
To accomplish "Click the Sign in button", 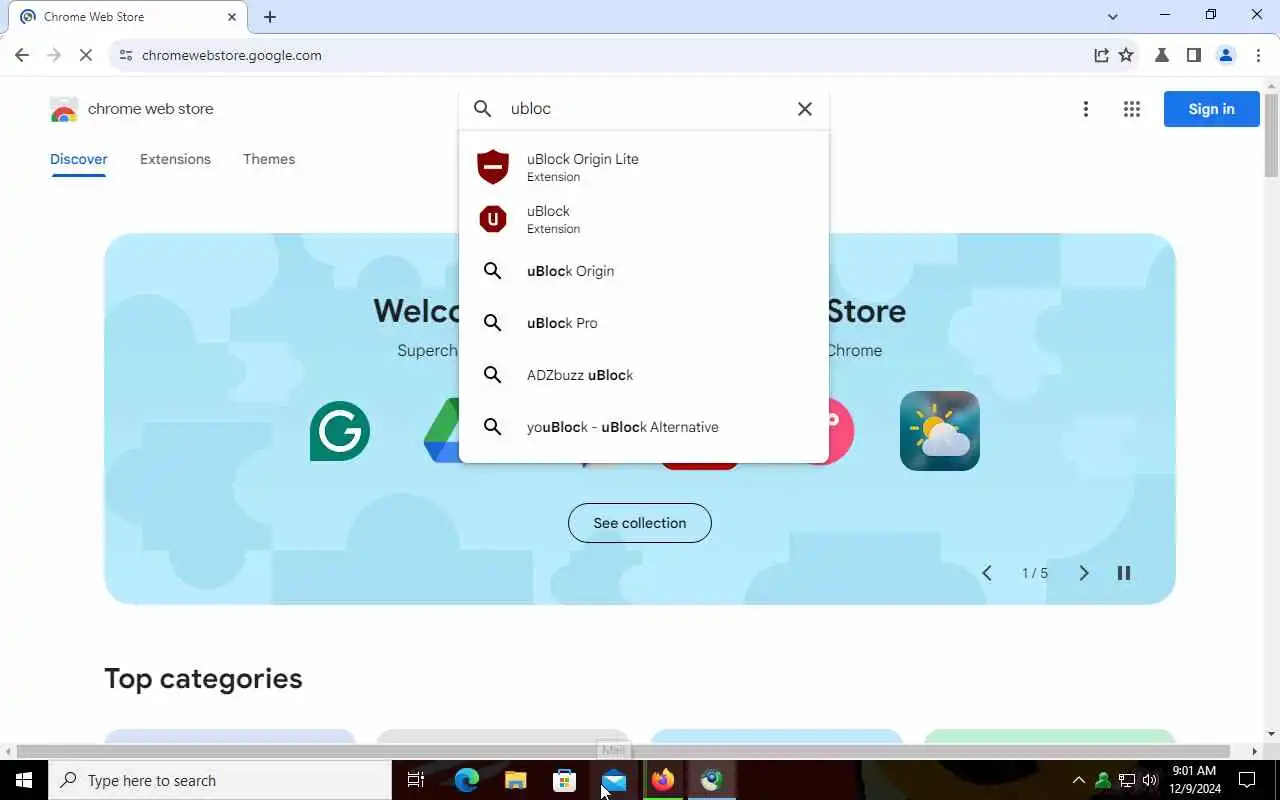I will [x=1212, y=109].
